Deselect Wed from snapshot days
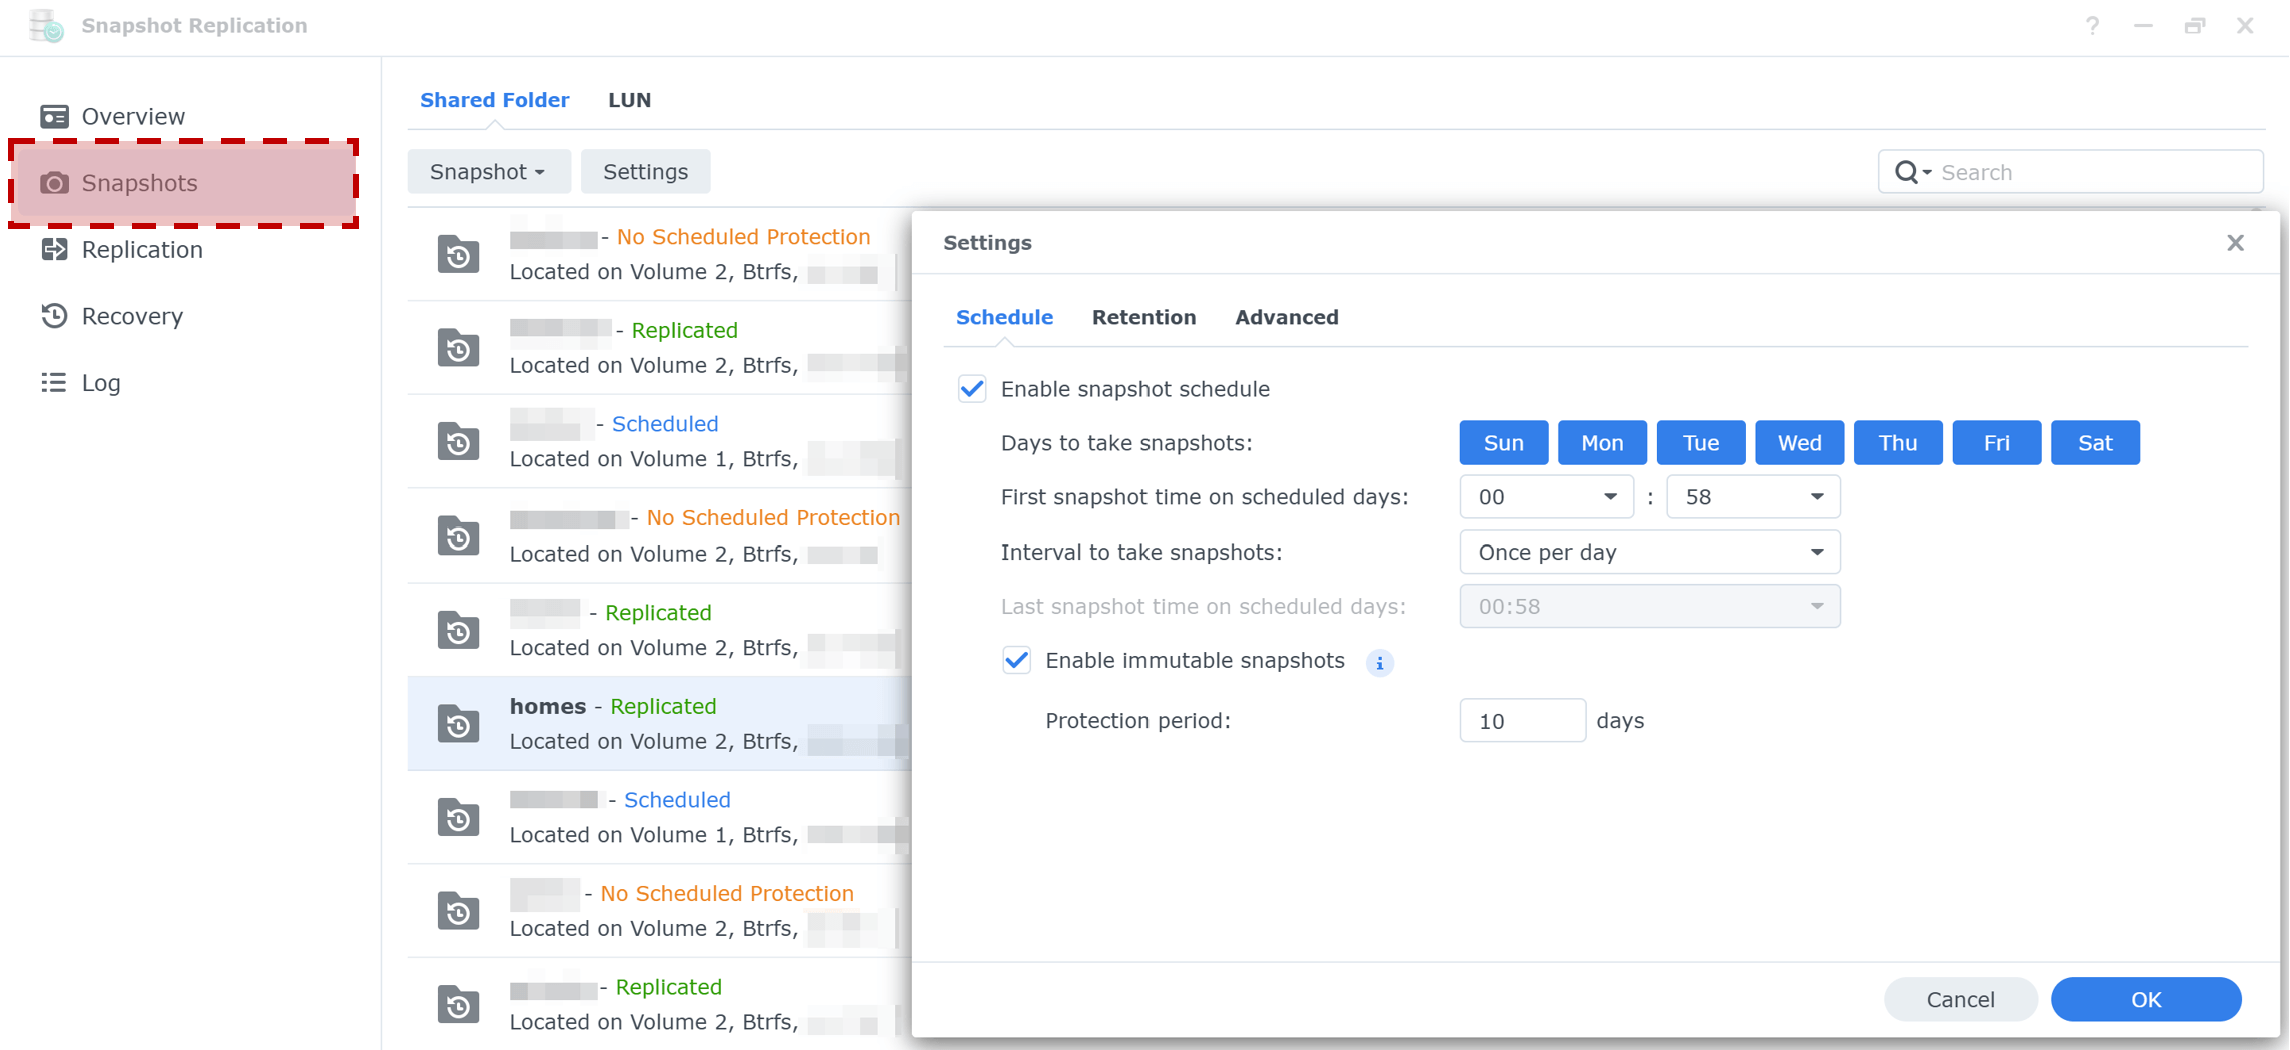Screen dimensions: 2290x1050 point(1799,443)
